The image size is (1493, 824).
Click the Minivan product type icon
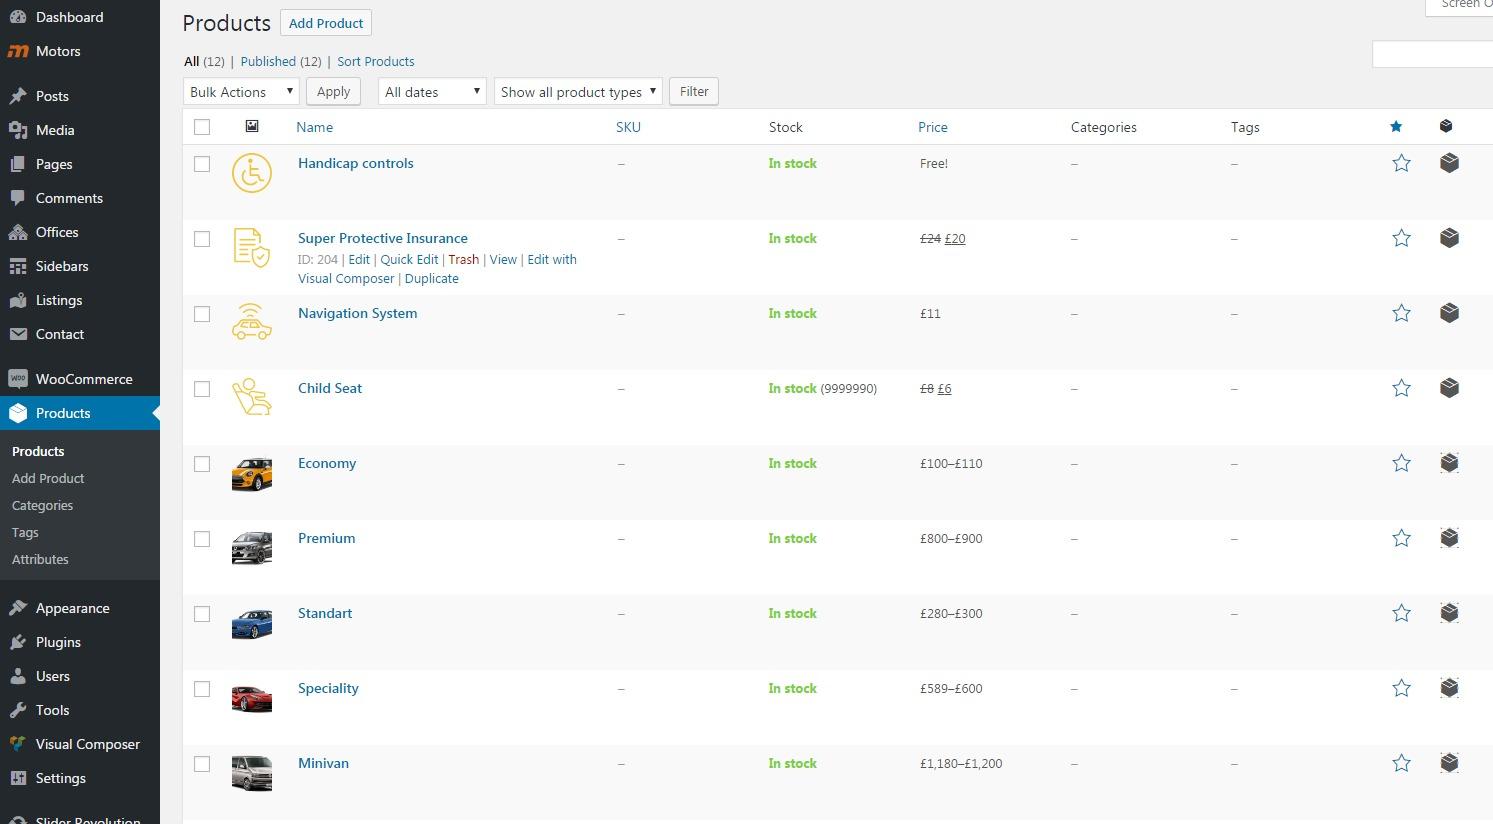pos(1449,763)
